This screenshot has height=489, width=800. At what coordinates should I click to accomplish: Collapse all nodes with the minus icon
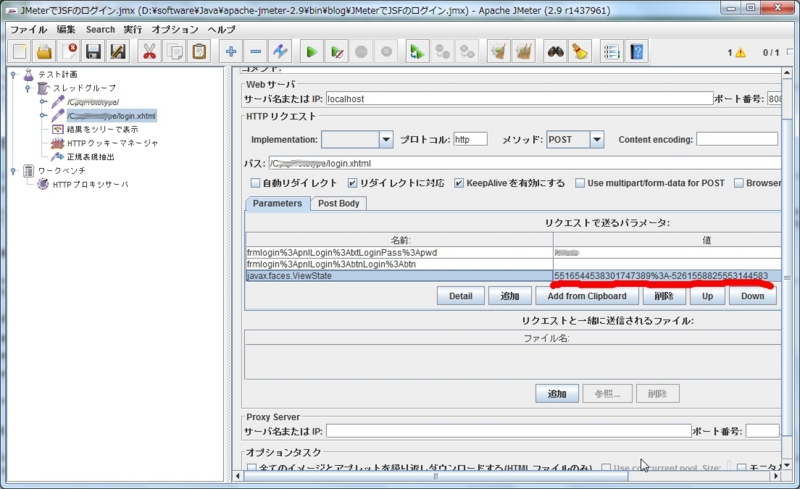[255, 52]
